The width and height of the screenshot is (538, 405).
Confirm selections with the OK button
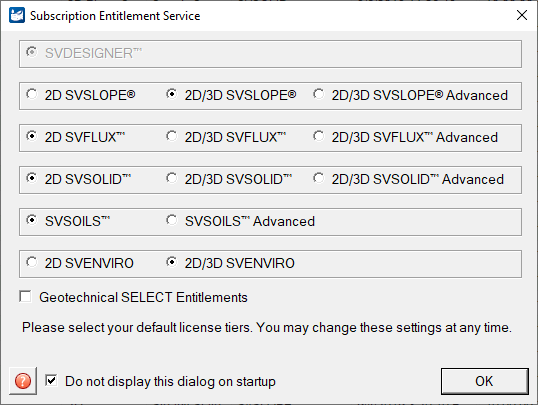pos(484,381)
